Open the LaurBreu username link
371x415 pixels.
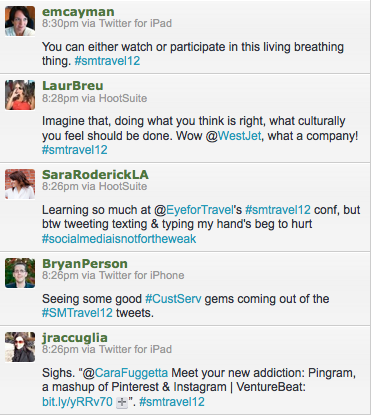pos(73,86)
